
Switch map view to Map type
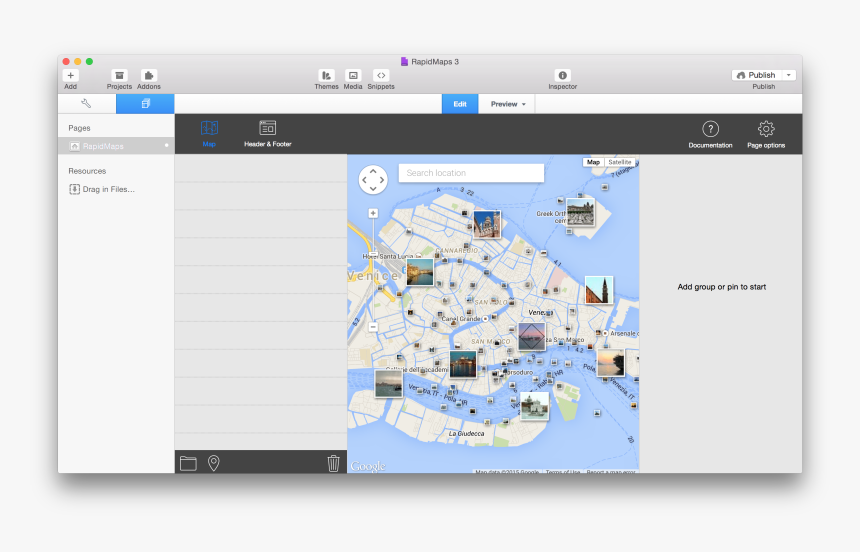[x=593, y=162]
